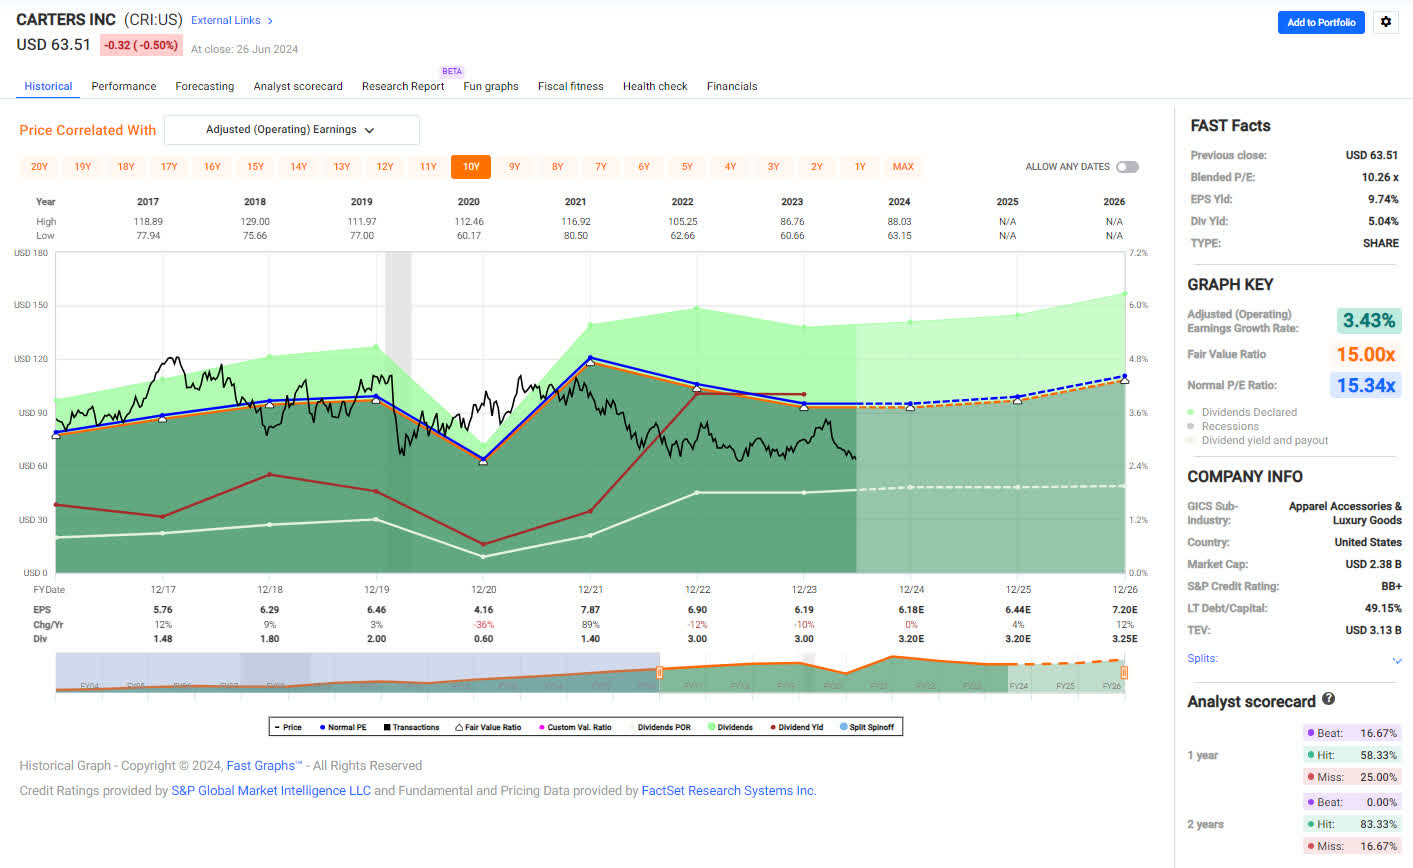Toggle the Dividends legend entry

tap(730, 727)
